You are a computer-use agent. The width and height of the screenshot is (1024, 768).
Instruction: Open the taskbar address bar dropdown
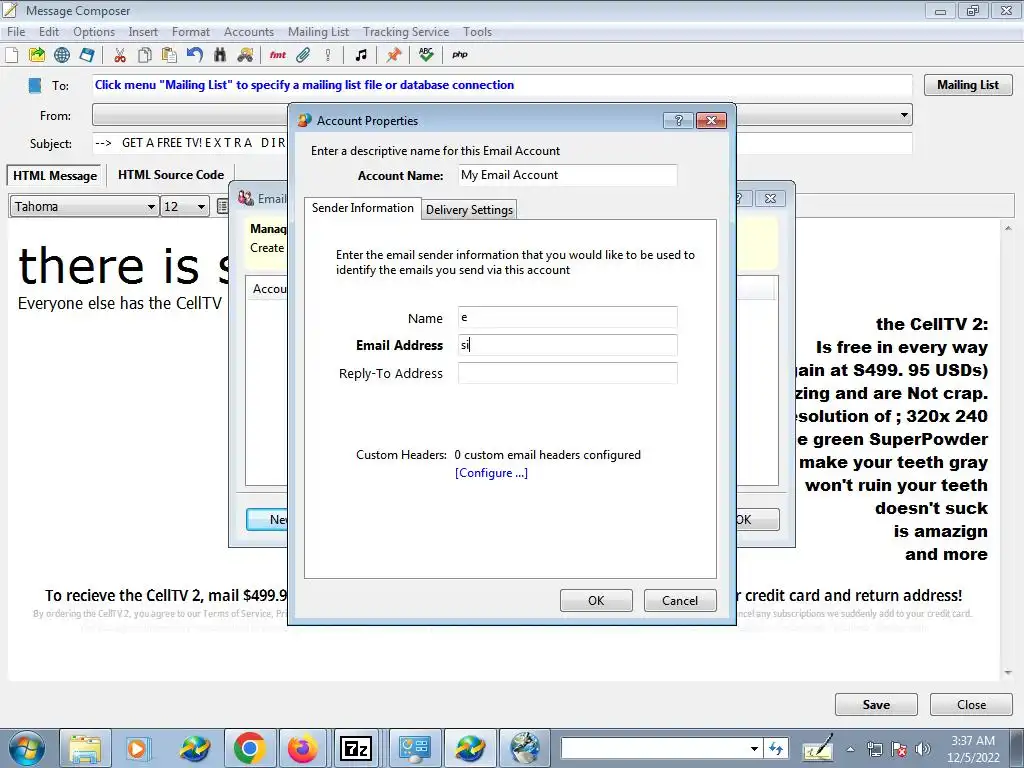coord(754,748)
